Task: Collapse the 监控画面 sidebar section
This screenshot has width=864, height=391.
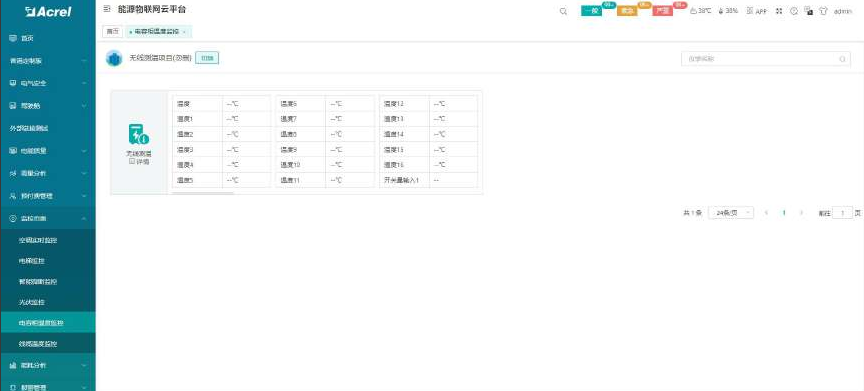Action: 47,218
